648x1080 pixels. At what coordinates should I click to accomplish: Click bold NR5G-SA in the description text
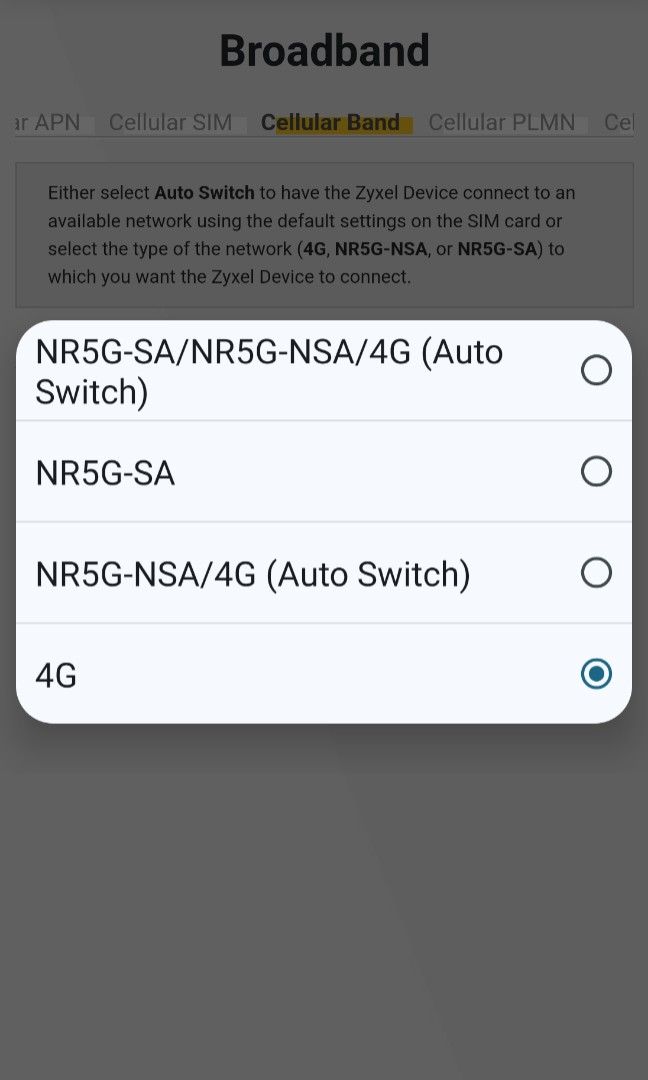(x=497, y=249)
